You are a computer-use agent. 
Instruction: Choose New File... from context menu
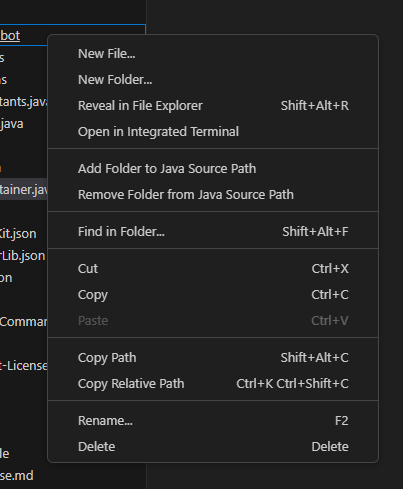pyautogui.click(x=213, y=54)
